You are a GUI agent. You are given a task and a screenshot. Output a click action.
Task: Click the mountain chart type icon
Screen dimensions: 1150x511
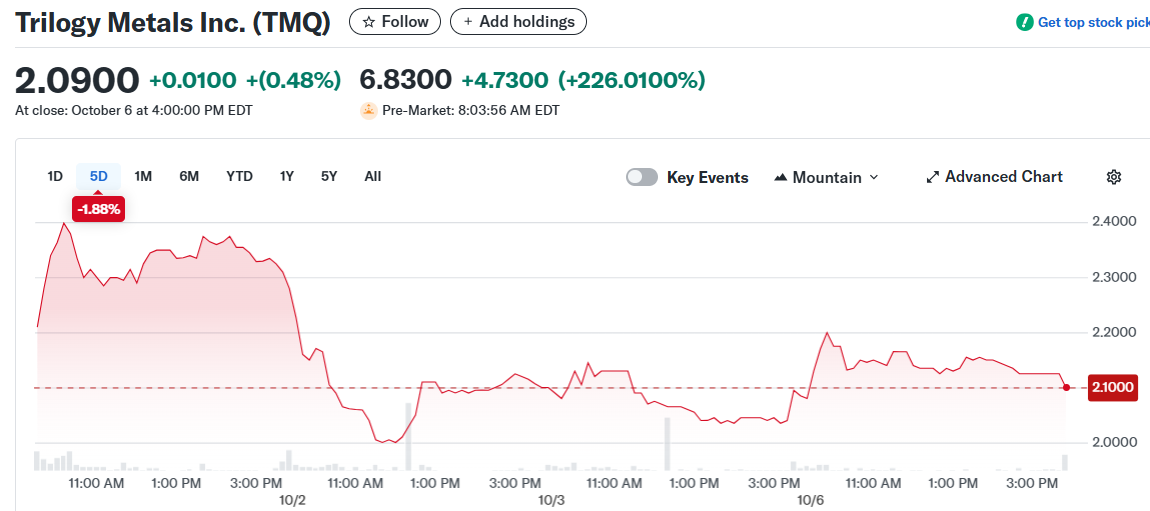click(781, 177)
